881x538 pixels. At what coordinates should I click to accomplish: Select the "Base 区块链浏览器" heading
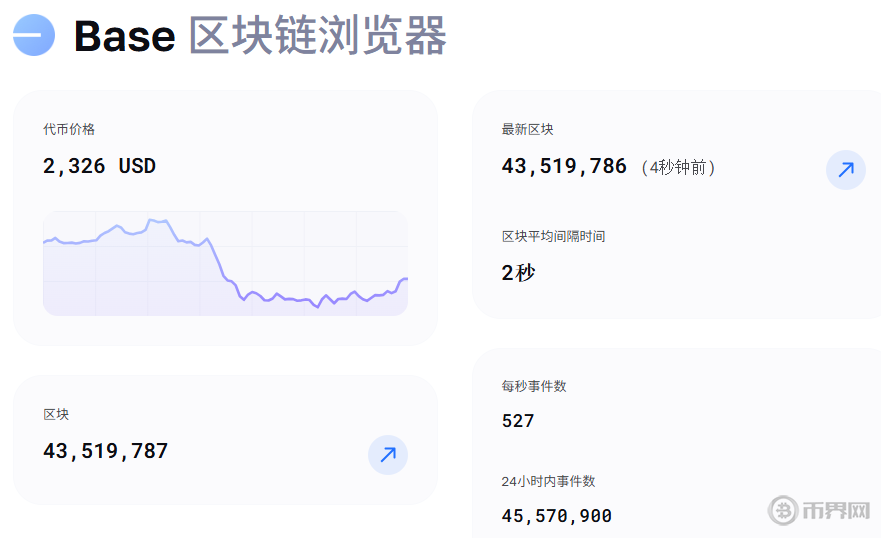[260, 36]
